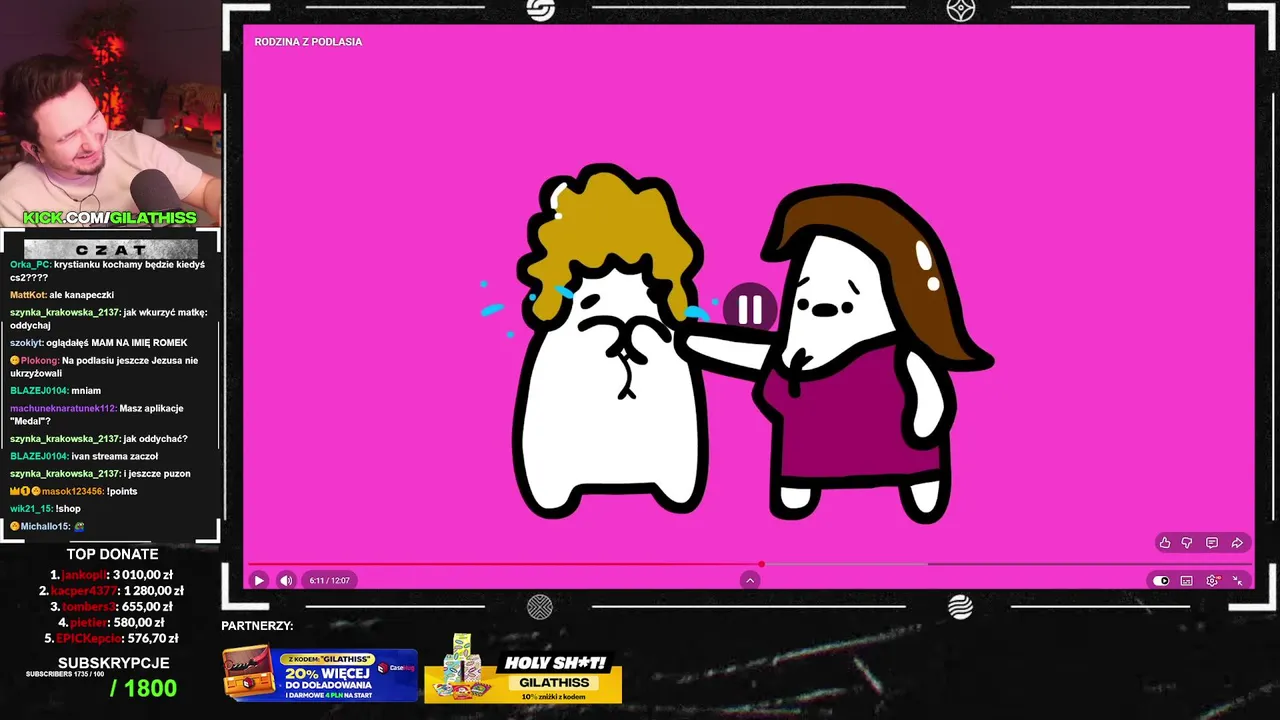Click the szokiyt message about MAM NA IMIĘ ROMEK

point(99,343)
